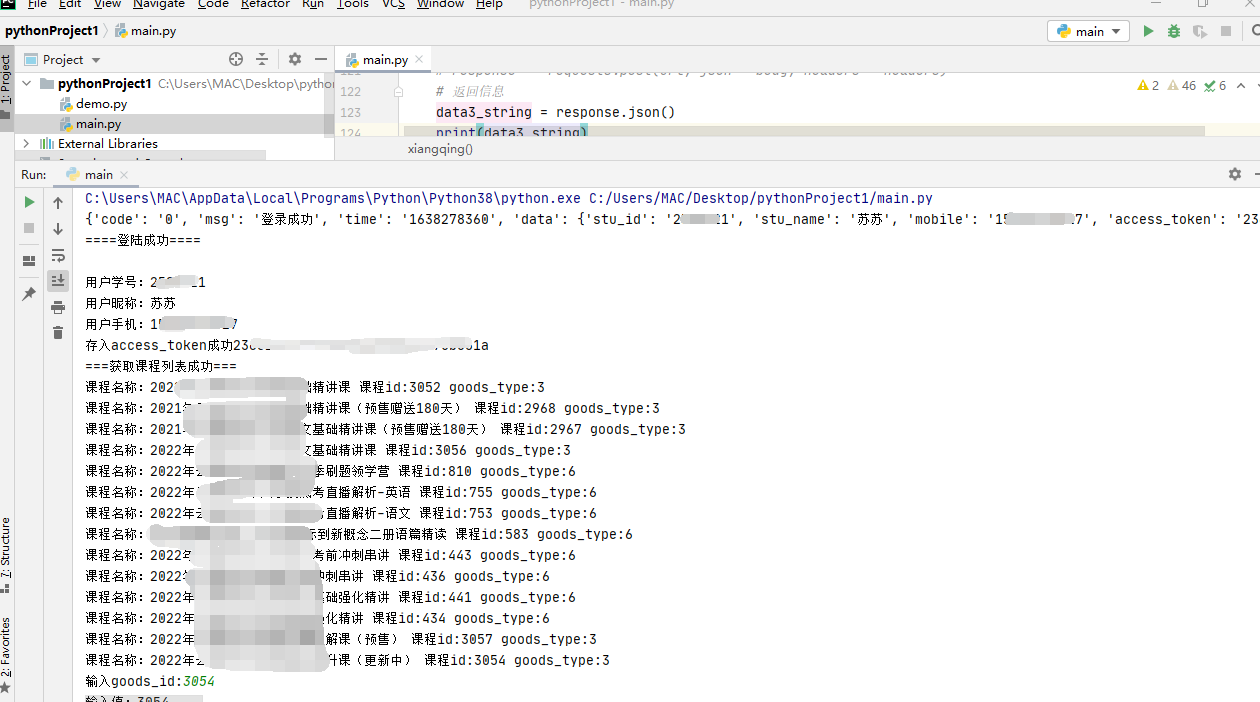
Task: Open the main run configuration dropdown
Action: 1088,31
